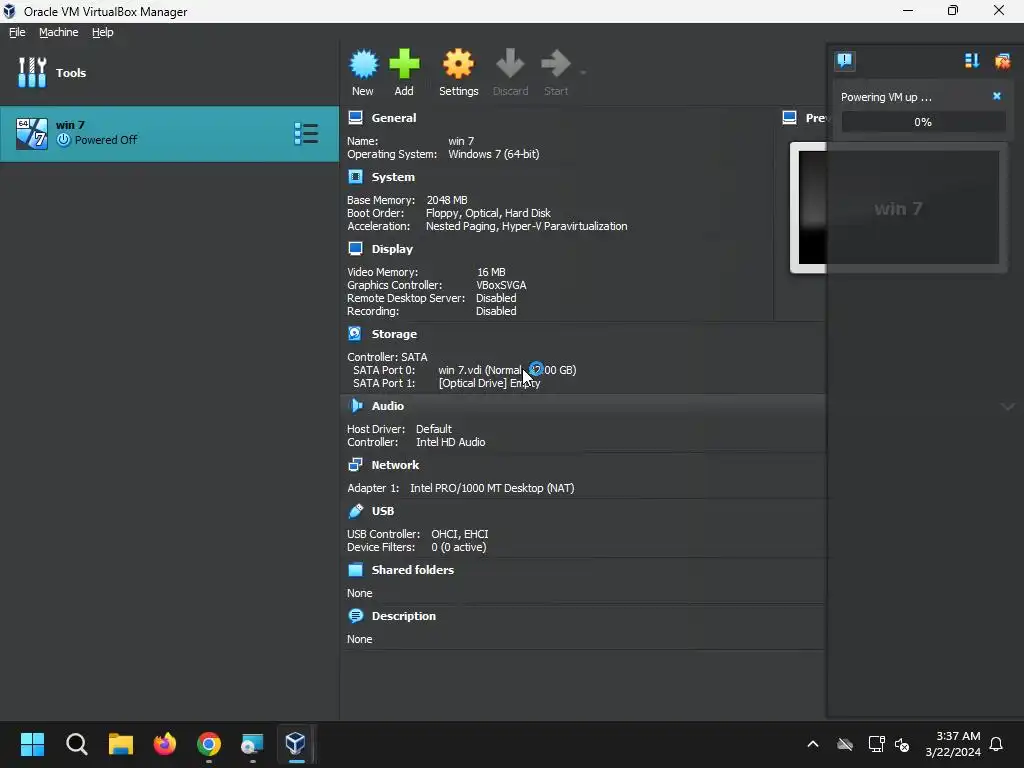Screen dimensions: 1024x768
Task: Click the Tools wrench icon
Action: coord(32,72)
